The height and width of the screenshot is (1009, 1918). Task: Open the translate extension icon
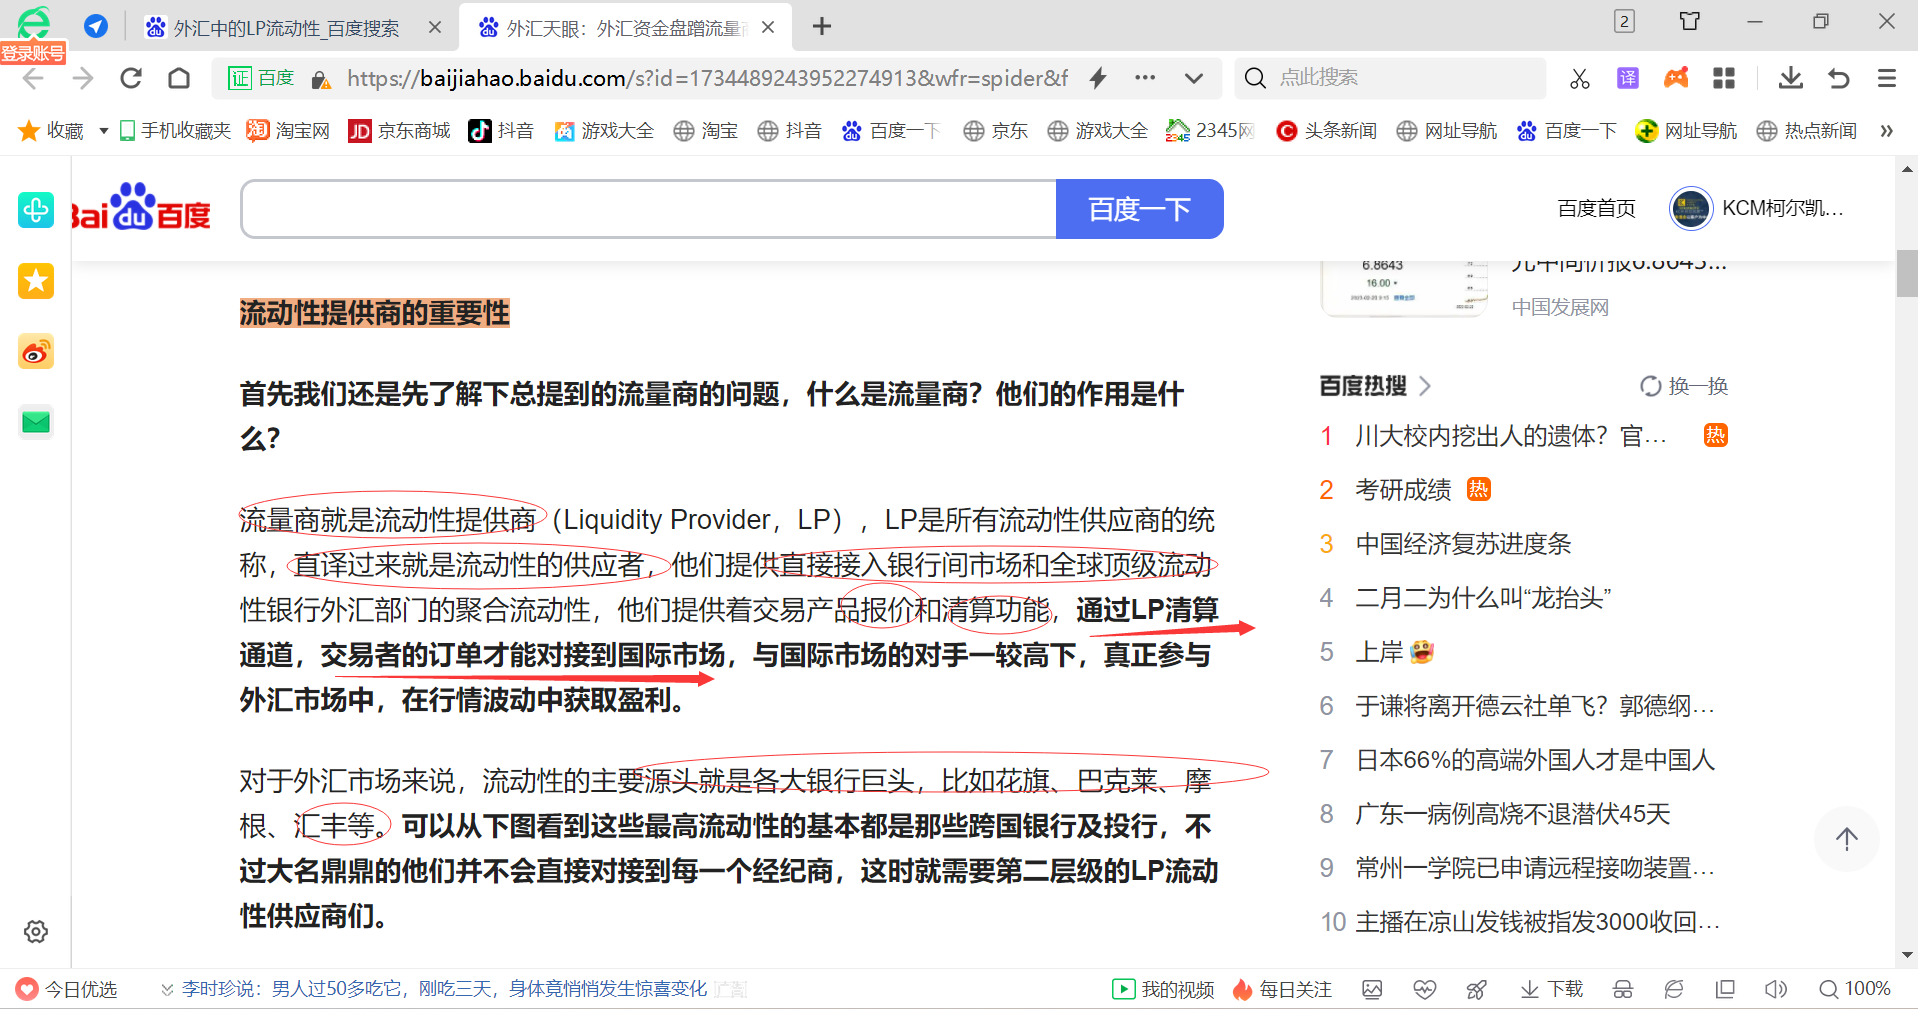coord(1627,78)
